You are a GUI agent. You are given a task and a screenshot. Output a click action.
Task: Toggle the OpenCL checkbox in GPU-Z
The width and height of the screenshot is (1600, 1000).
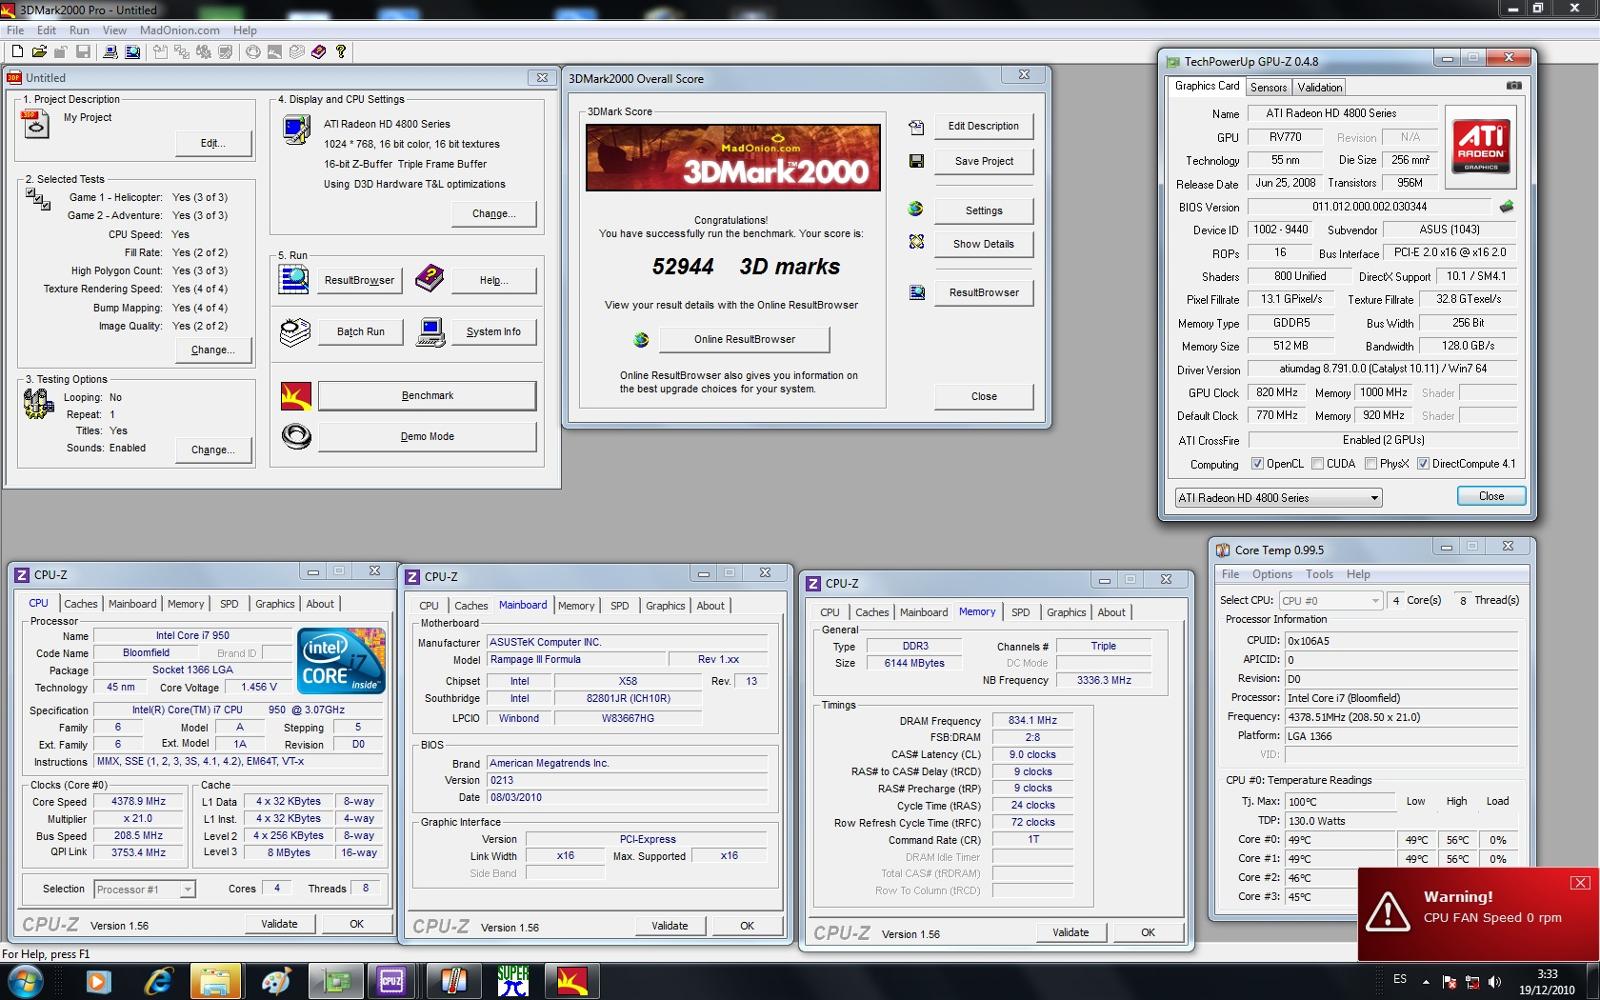(x=1258, y=464)
